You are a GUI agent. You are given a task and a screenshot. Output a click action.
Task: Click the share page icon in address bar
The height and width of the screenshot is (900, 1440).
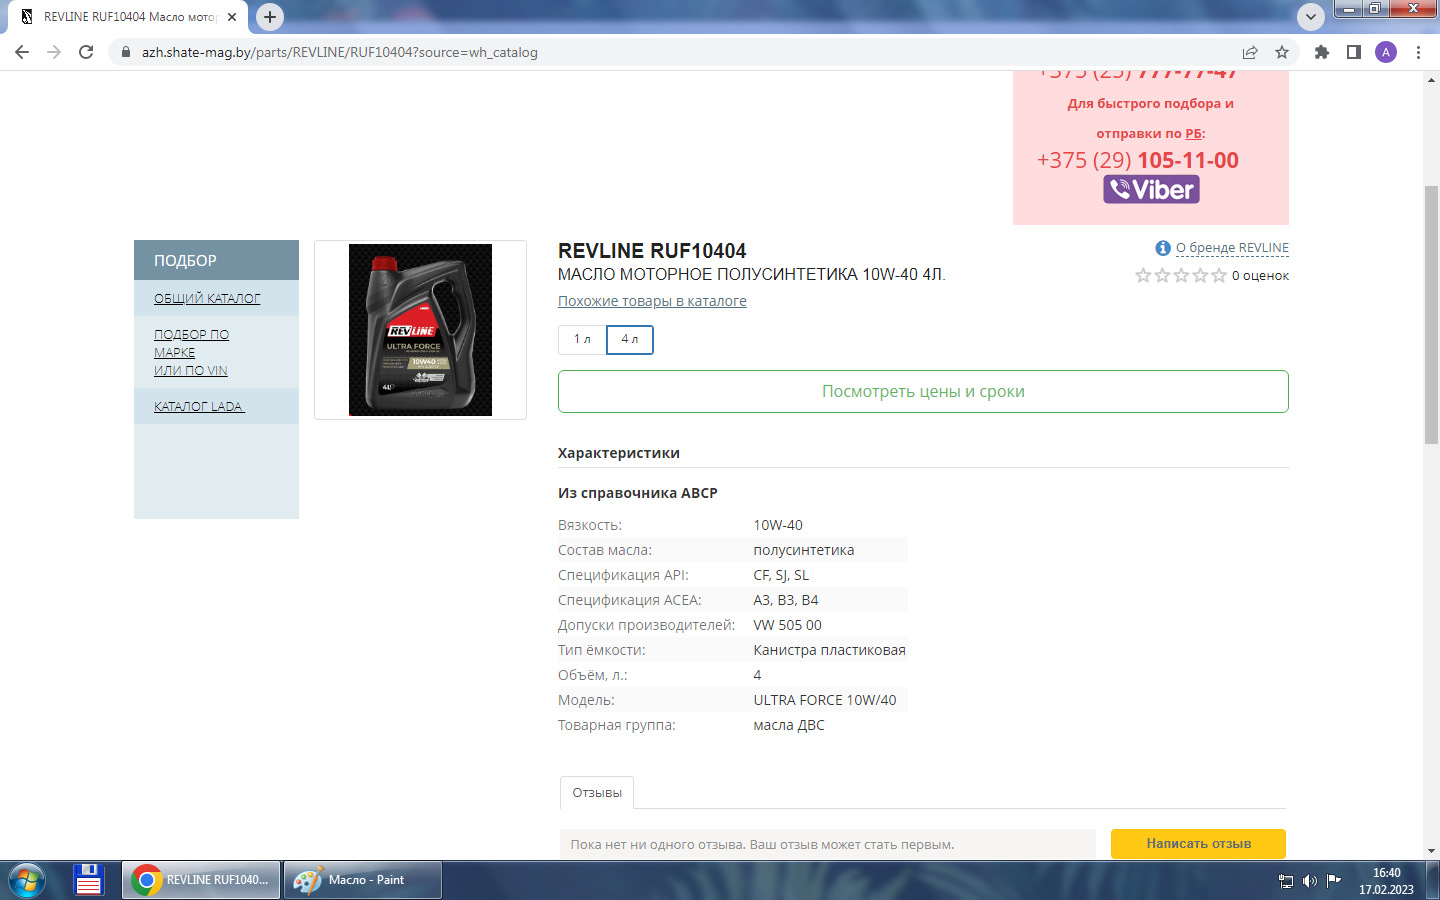1250,52
